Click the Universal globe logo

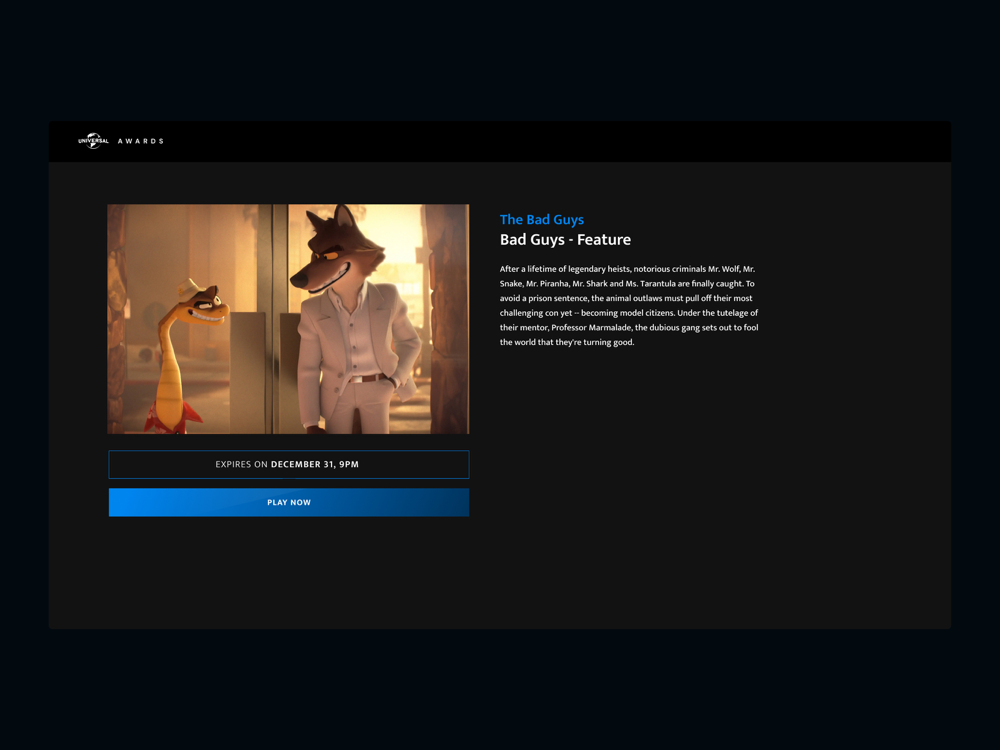coord(94,141)
